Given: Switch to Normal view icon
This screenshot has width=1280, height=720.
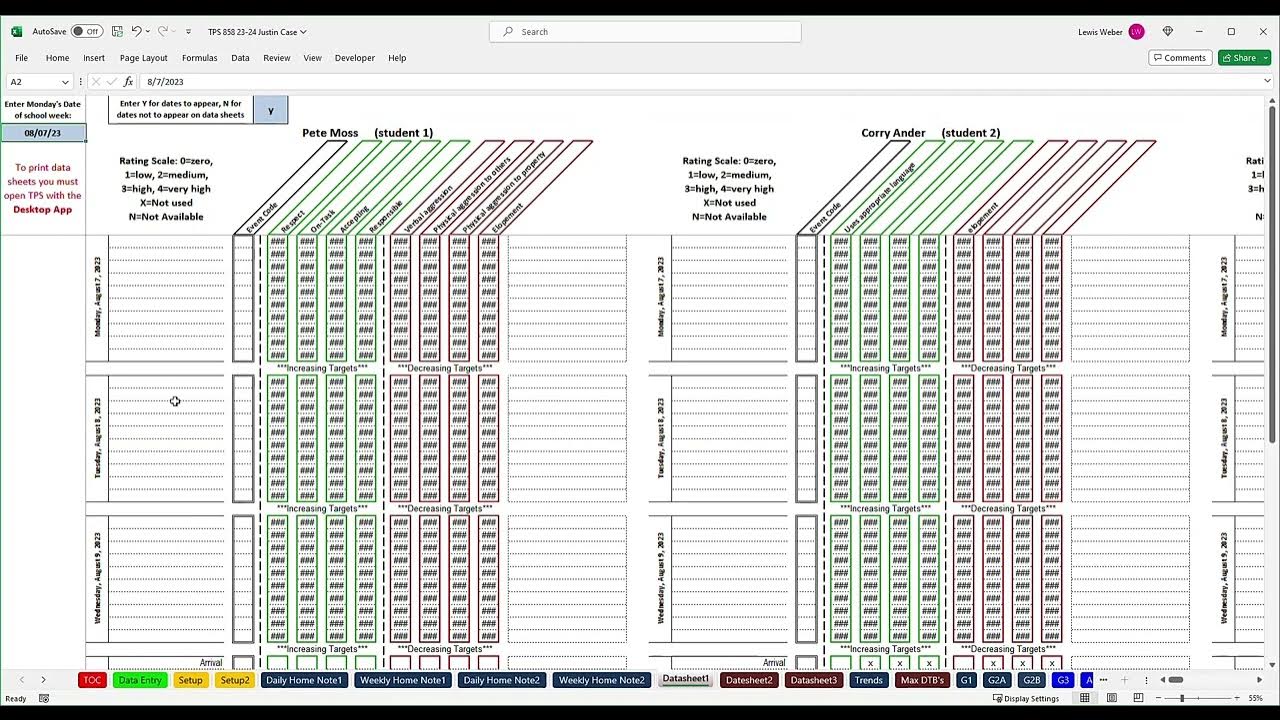Looking at the screenshot, I should (x=1085, y=698).
